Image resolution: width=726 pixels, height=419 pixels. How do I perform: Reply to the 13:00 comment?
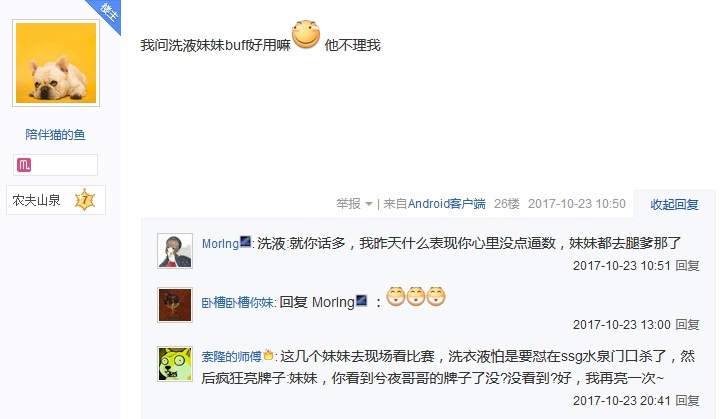click(x=687, y=325)
